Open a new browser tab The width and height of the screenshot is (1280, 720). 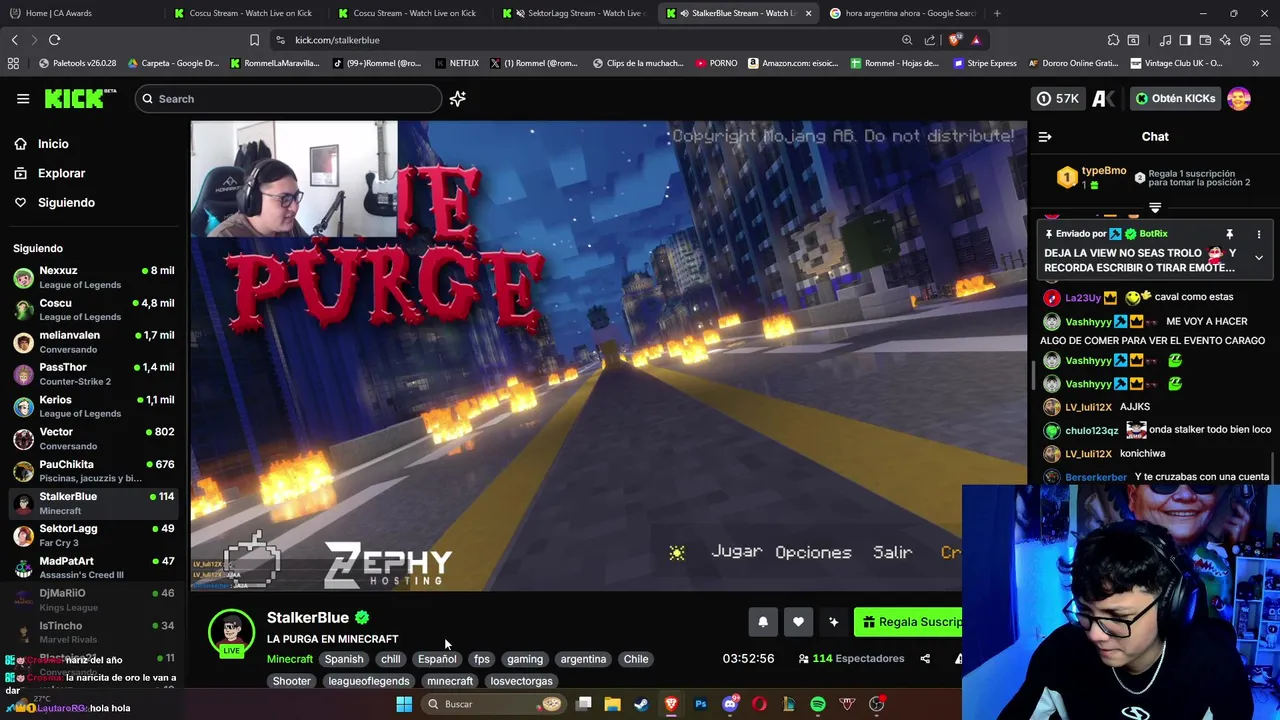click(x=997, y=13)
